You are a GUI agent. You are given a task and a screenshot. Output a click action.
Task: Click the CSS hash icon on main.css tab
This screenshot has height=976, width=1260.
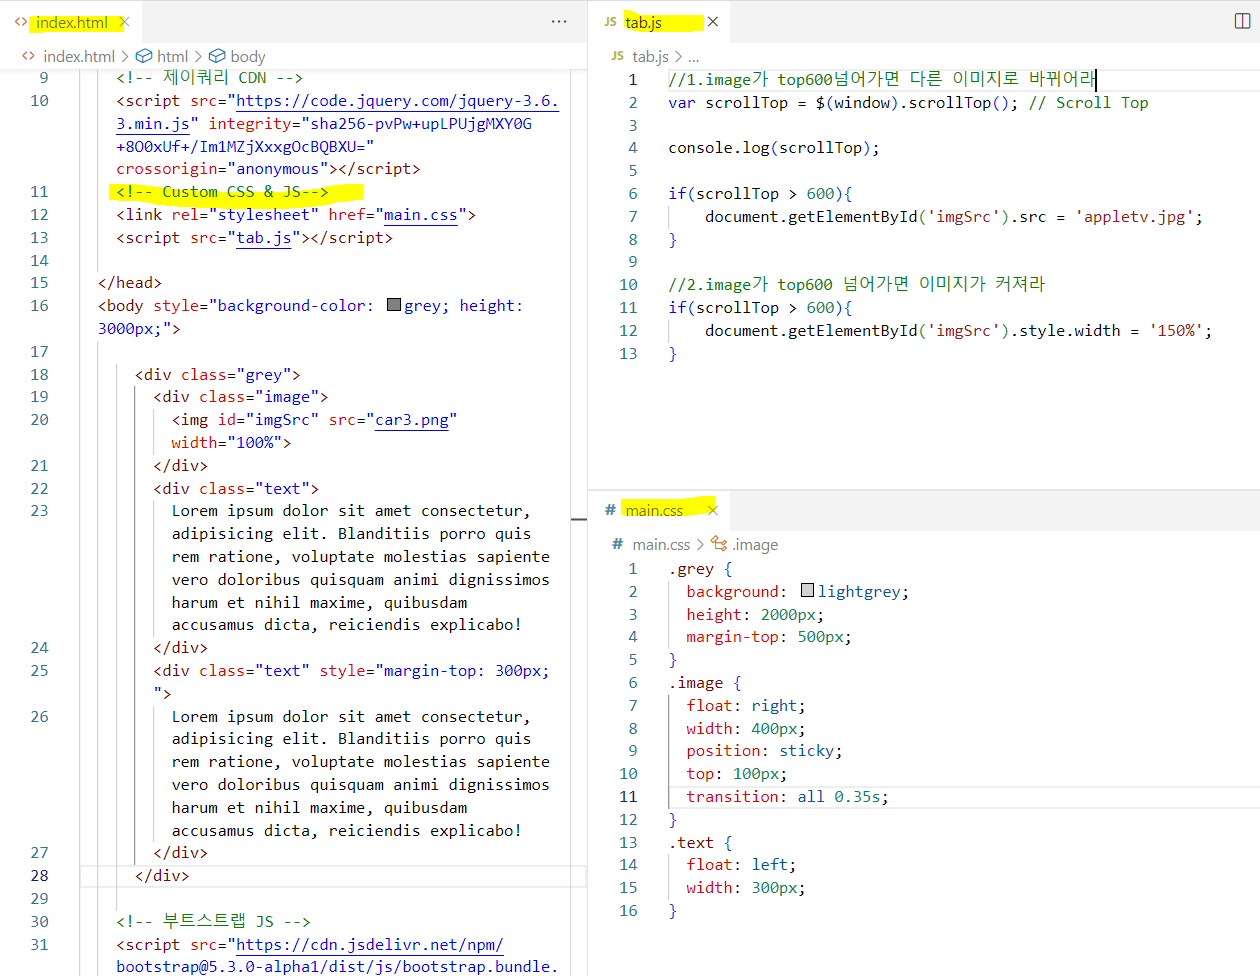(610, 510)
